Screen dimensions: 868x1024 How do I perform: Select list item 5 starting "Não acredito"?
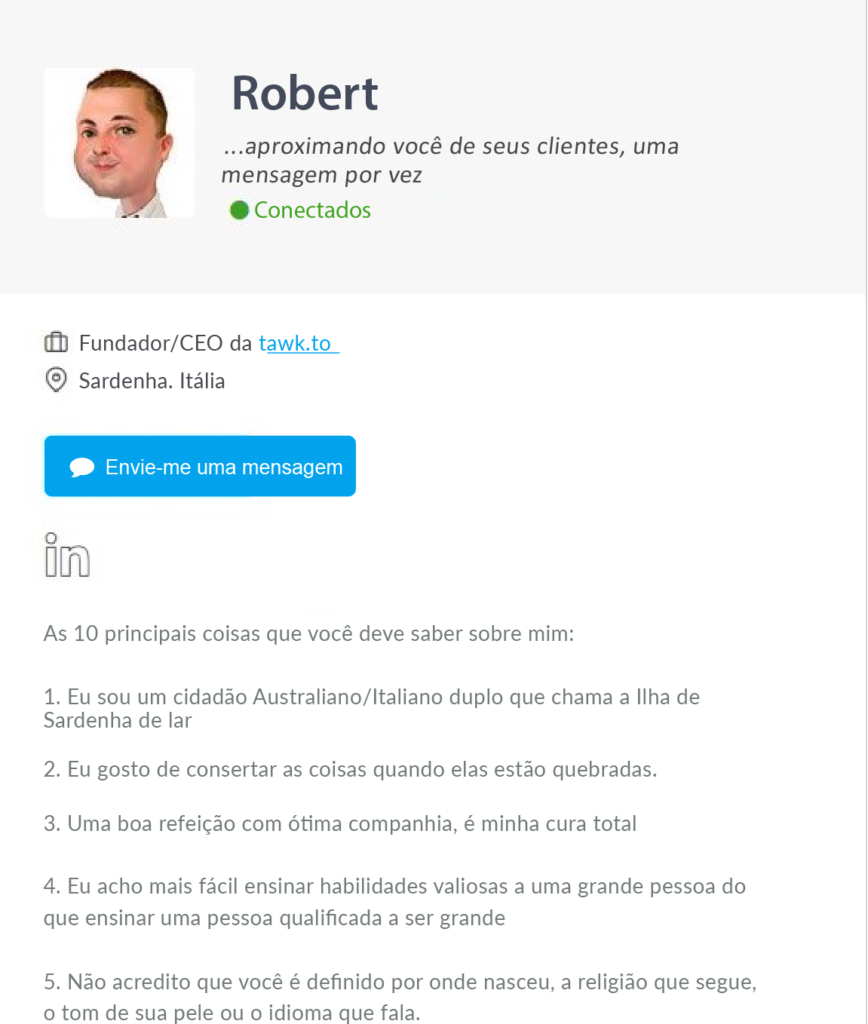[394, 997]
